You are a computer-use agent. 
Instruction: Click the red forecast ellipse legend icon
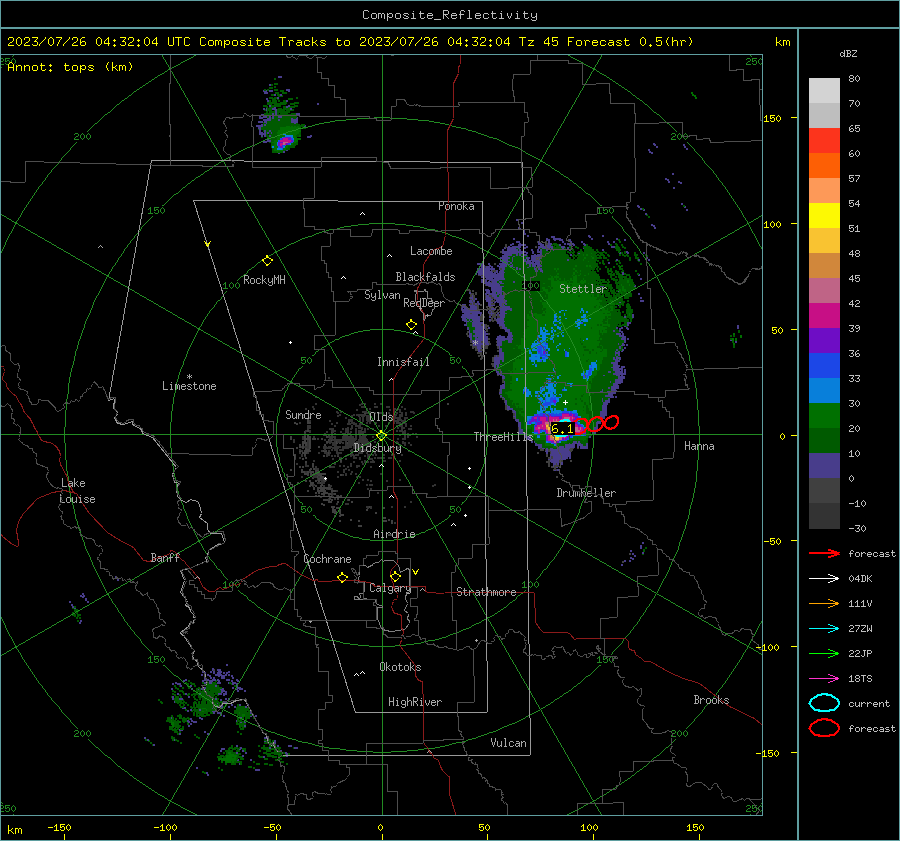click(x=824, y=728)
